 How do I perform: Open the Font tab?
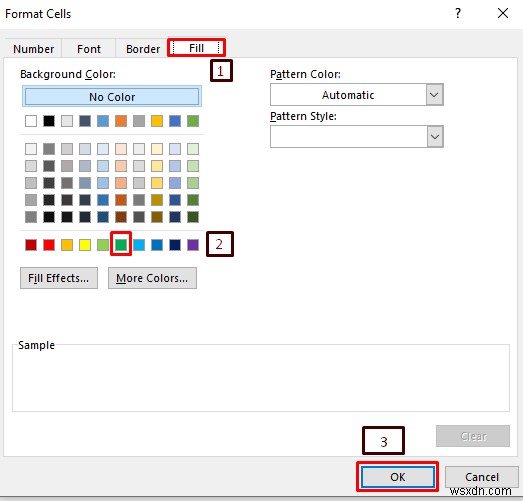89,49
